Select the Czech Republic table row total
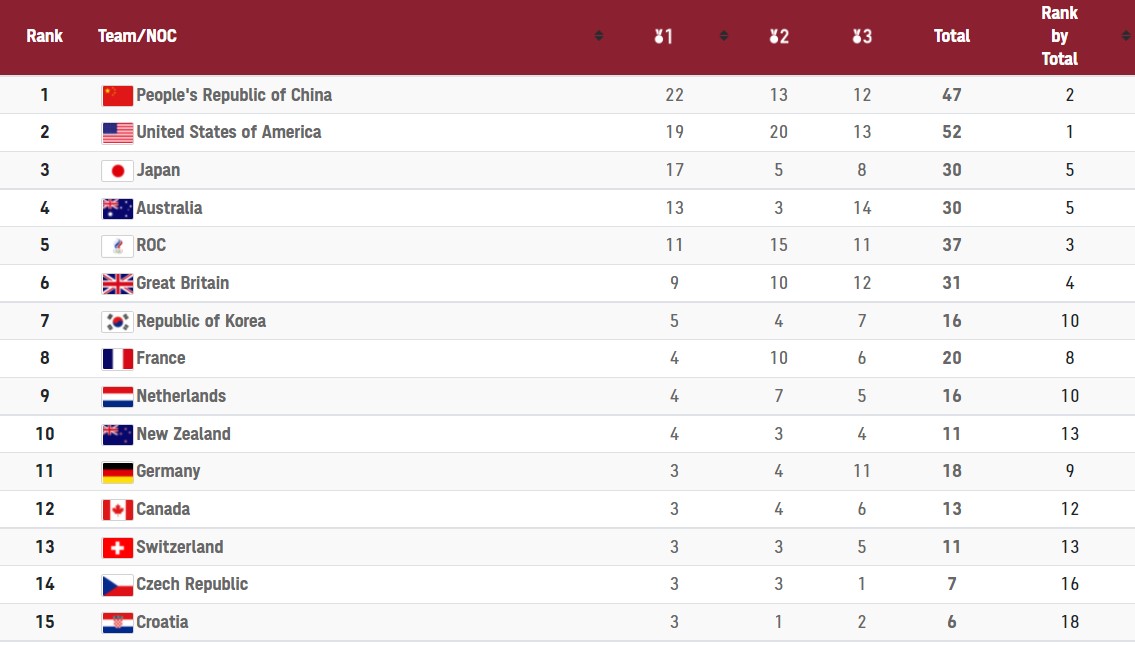Screen dimensions: 1135x645 (951, 584)
